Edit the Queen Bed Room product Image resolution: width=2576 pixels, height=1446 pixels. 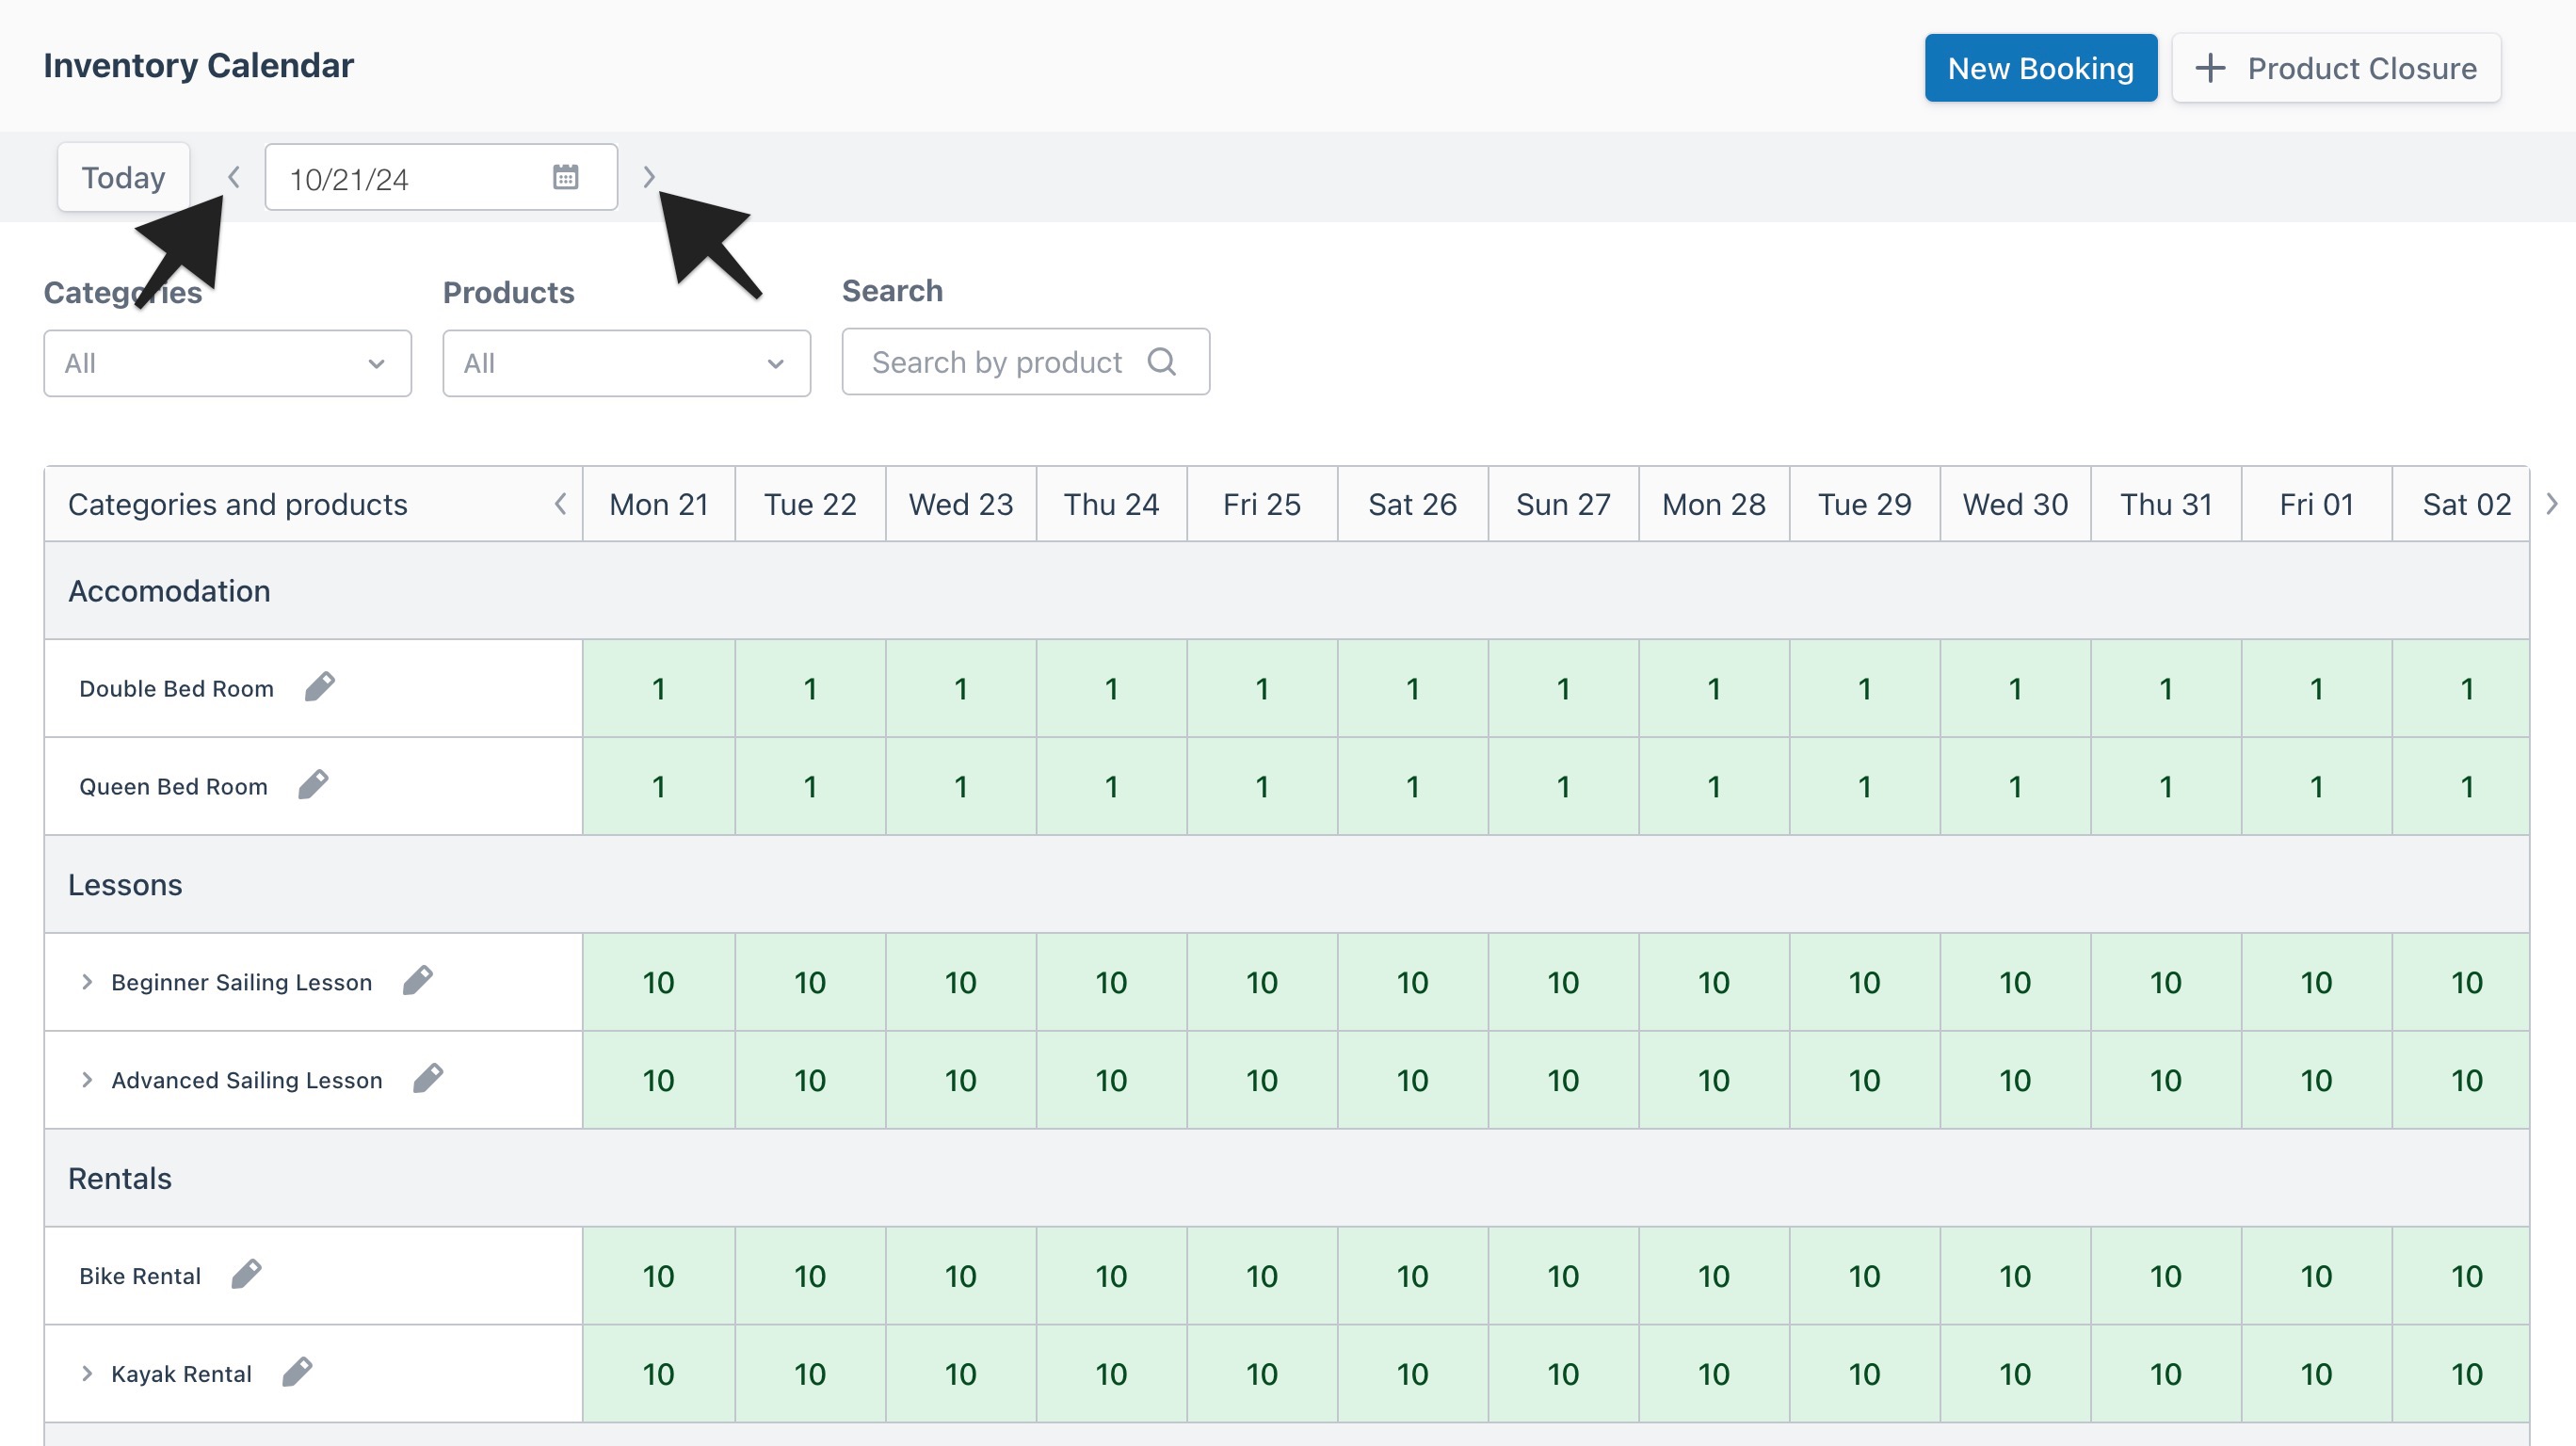coord(314,785)
